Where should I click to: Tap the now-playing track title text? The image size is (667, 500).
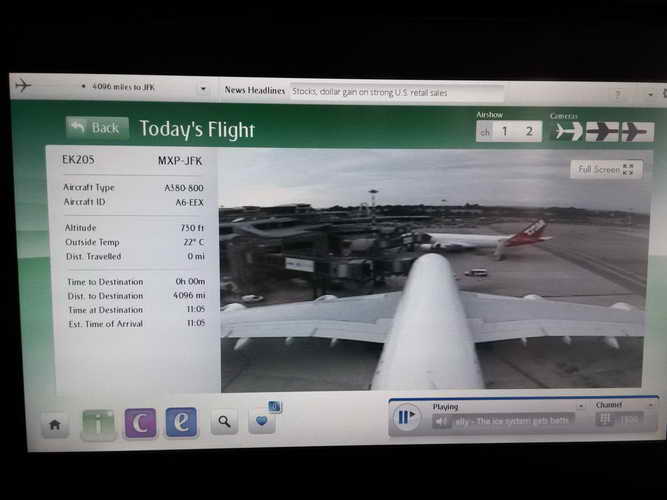[512, 421]
